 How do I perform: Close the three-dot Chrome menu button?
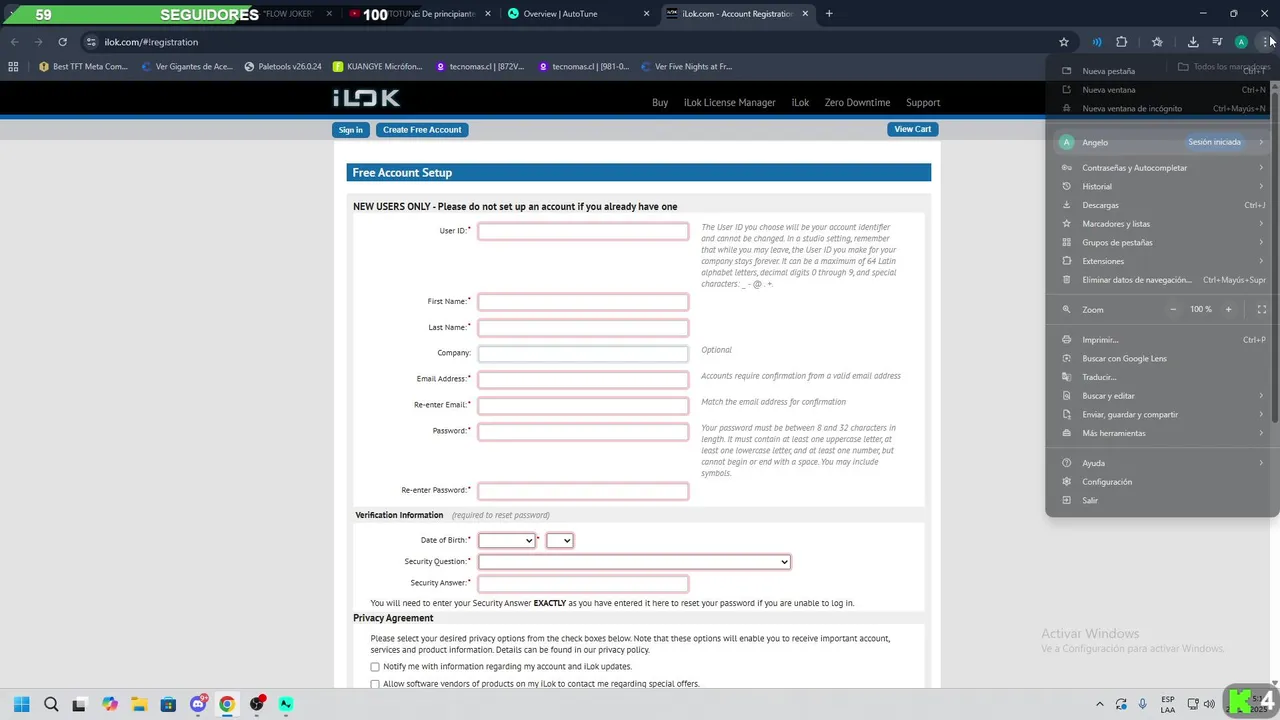coord(1266,42)
